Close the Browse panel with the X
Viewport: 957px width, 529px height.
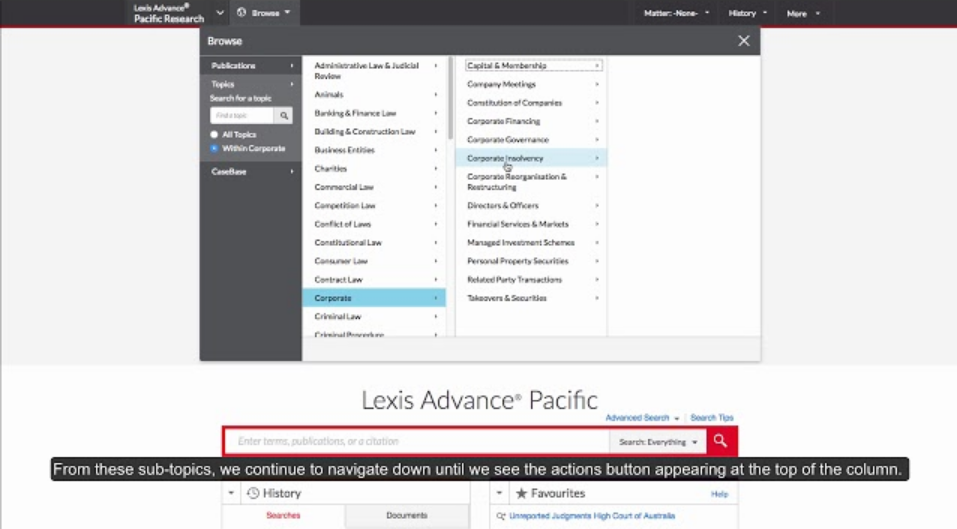[743, 41]
